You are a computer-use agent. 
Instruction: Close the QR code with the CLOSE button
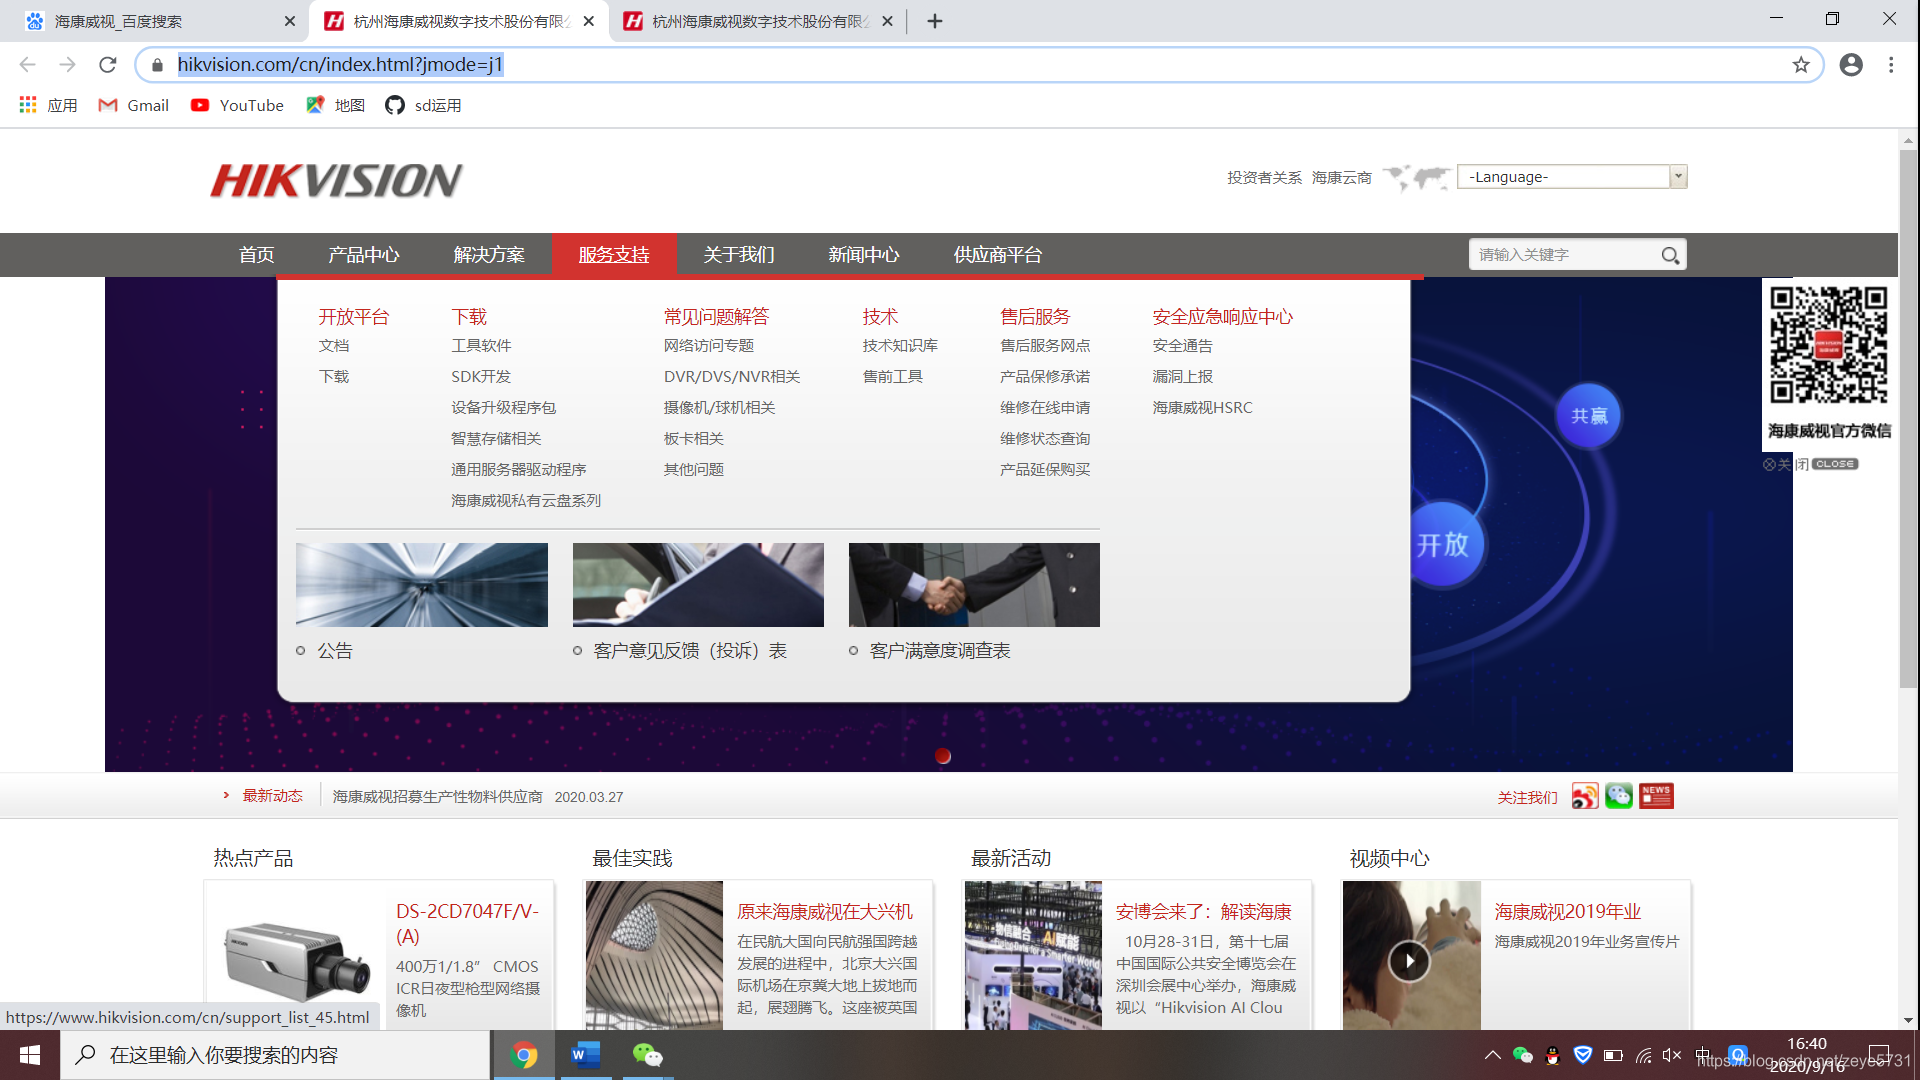[x=1833, y=463]
